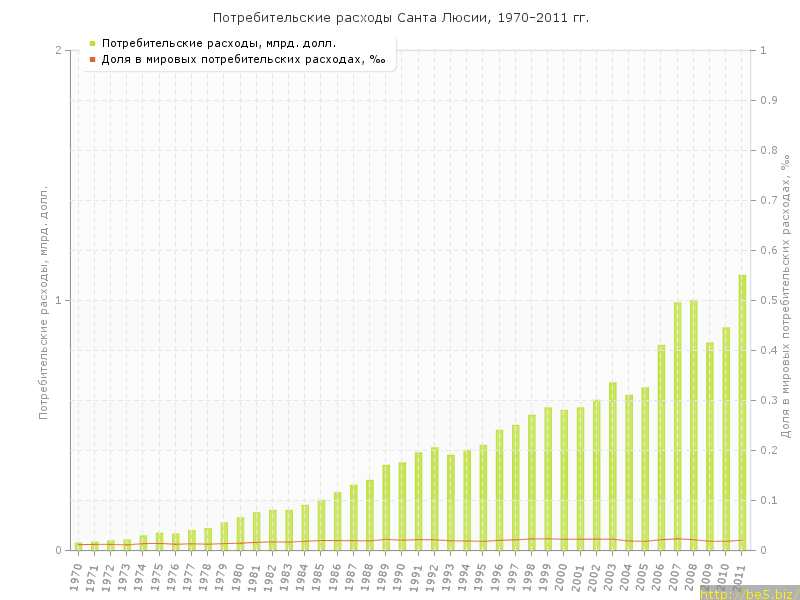Click the 2007 consumer spending bar
Viewport: 800px width, 600px height.
(x=677, y=426)
